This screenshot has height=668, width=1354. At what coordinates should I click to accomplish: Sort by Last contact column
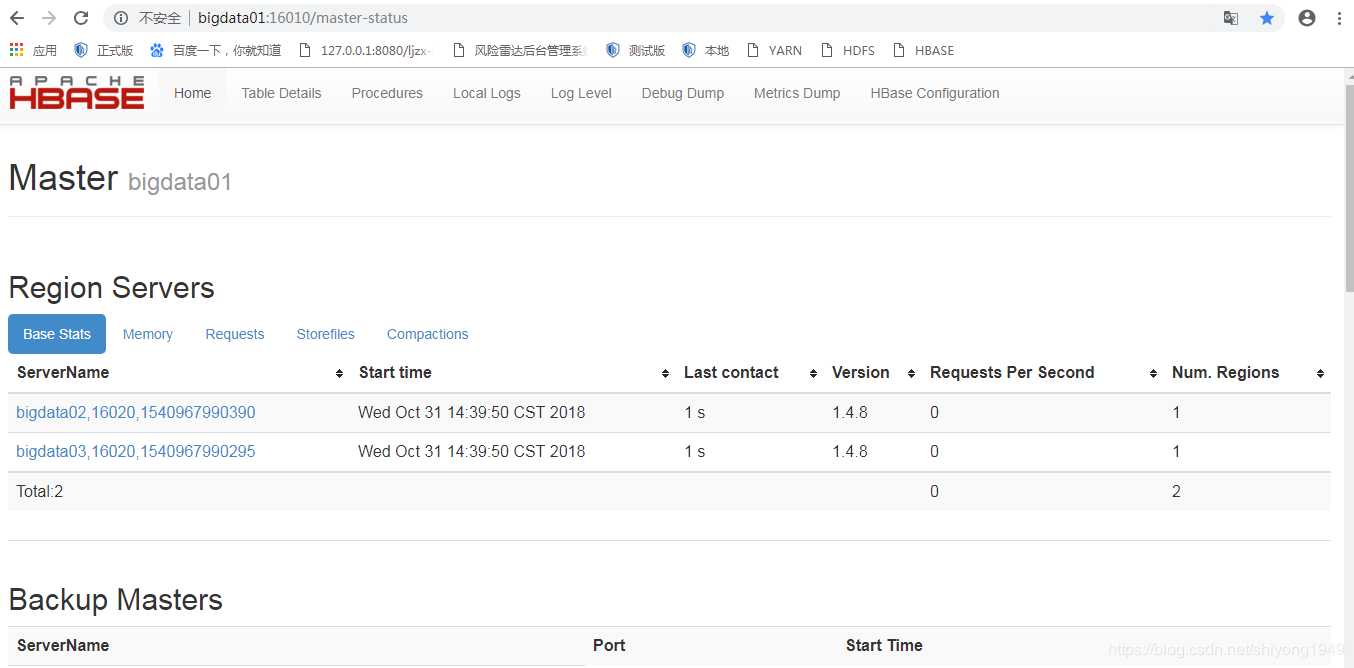coord(749,373)
